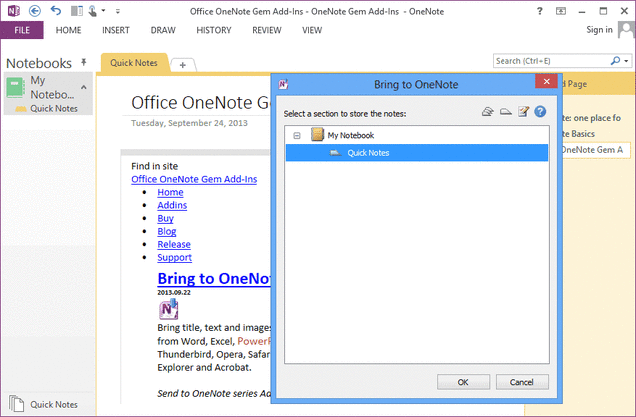This screenshot has width=636, height=417.
Task: Click the Undo arrow in quick access toolbar
Action: (x=56, y=11)
